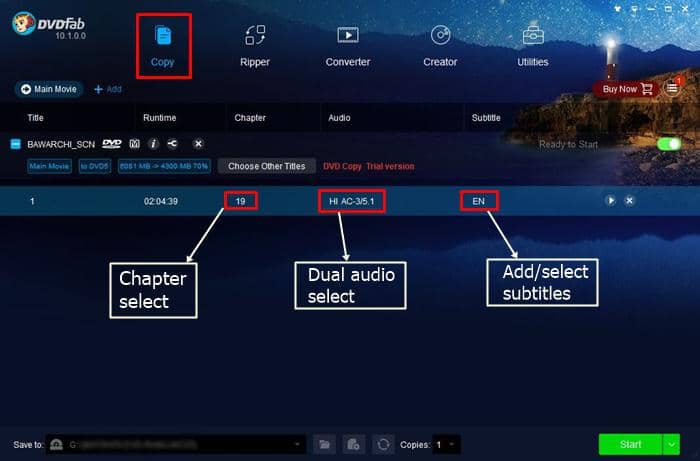Open the Main Movie copy mode switcher
Screen dimensions: 700x461
(x=49, y=89)
